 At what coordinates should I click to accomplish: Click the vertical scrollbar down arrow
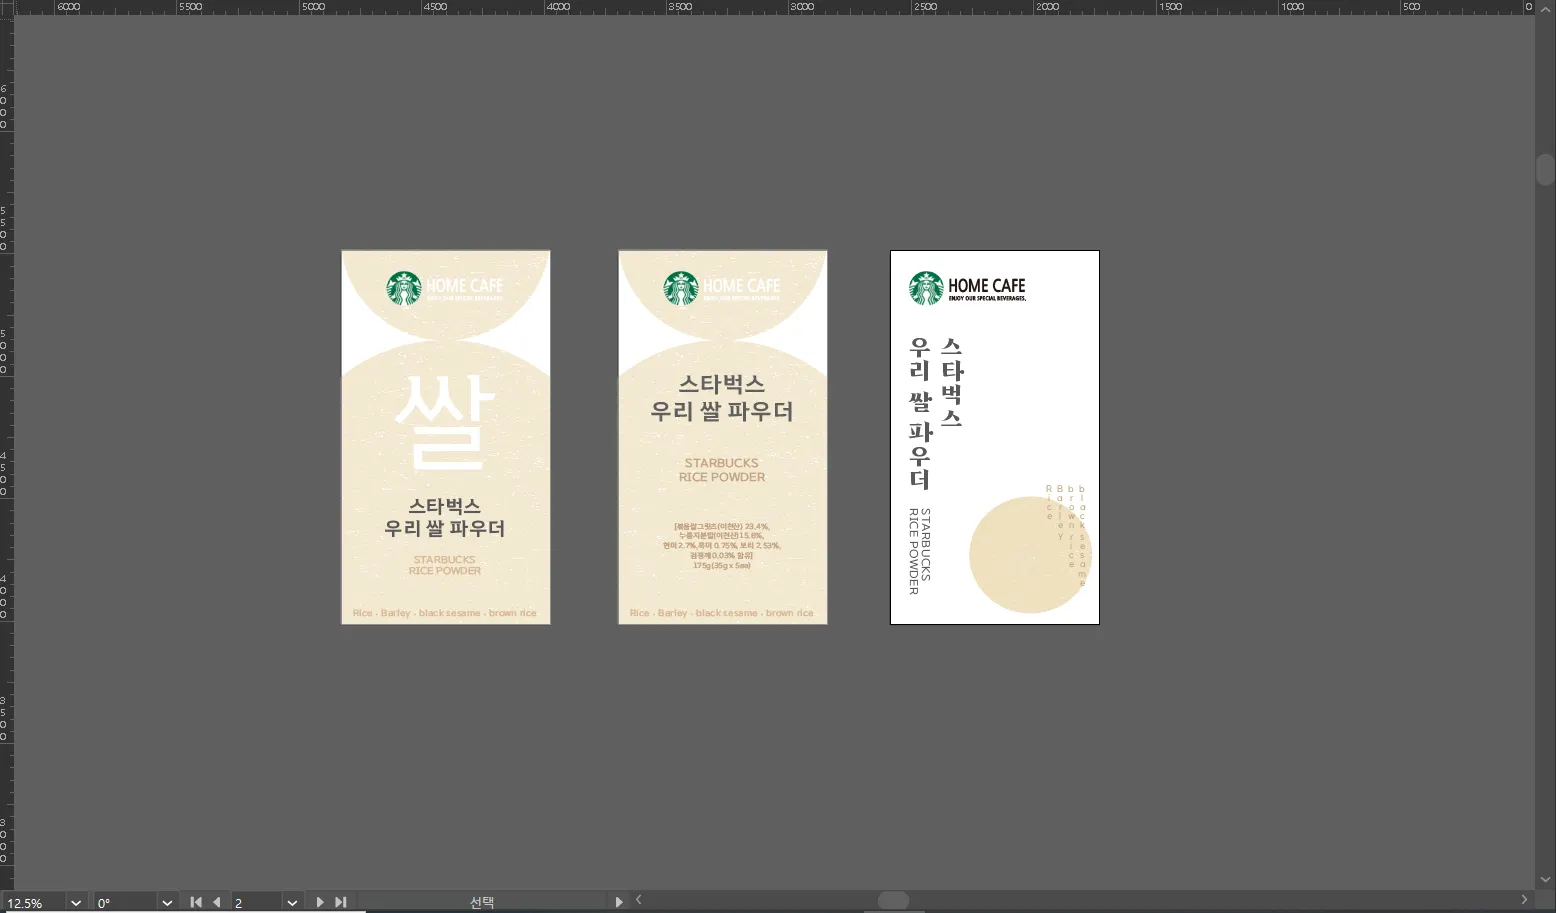[x=1545, y=880]
